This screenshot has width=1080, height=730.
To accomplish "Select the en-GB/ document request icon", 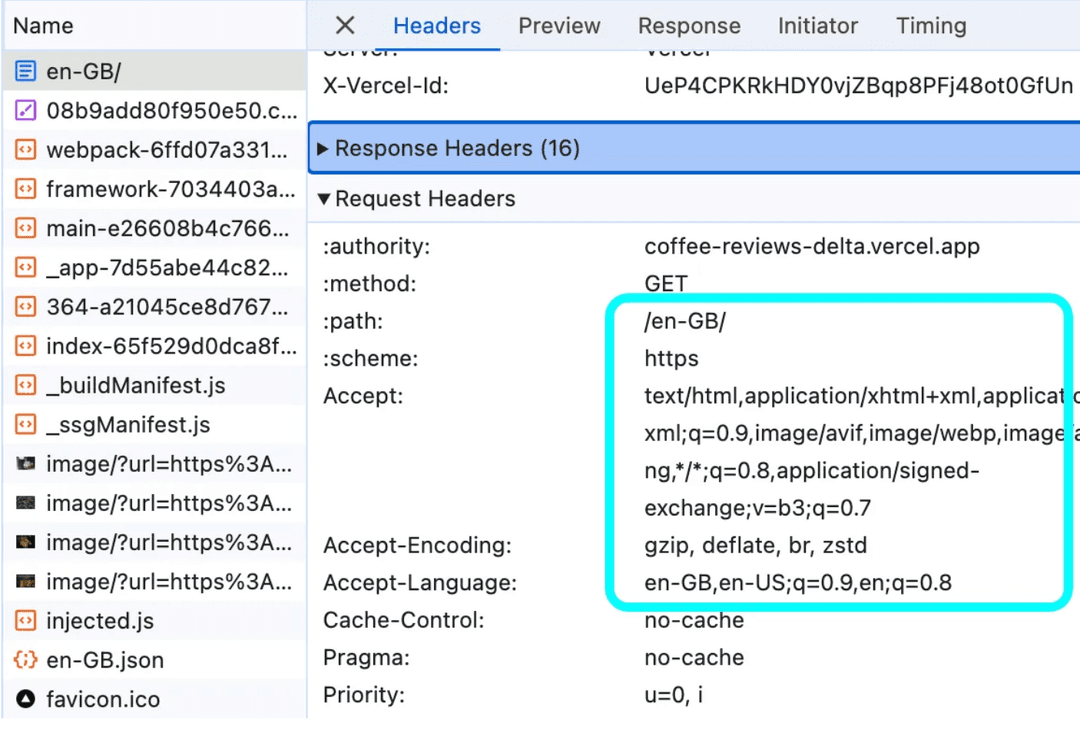I will [26, 71].
